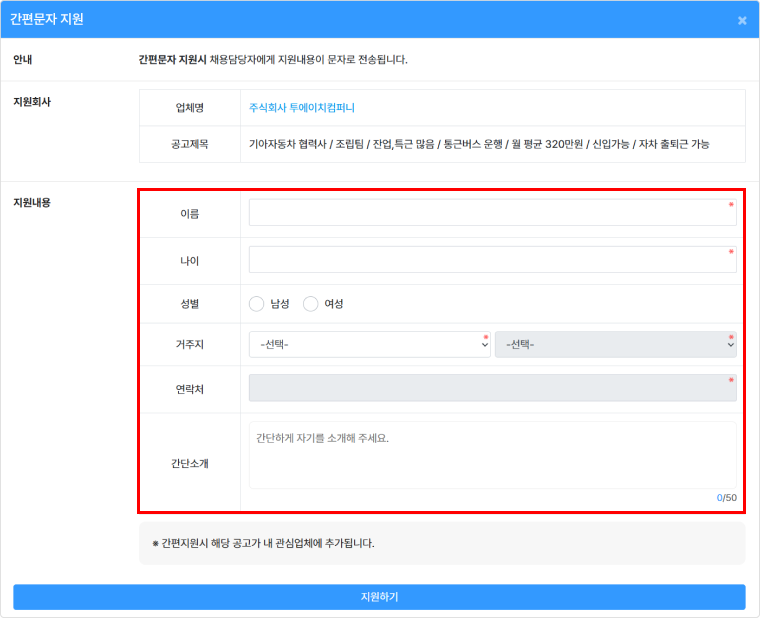Viewport: 760px width, 618px height.
Task: Click the 0/50 character counter
Action: point(726,498)
